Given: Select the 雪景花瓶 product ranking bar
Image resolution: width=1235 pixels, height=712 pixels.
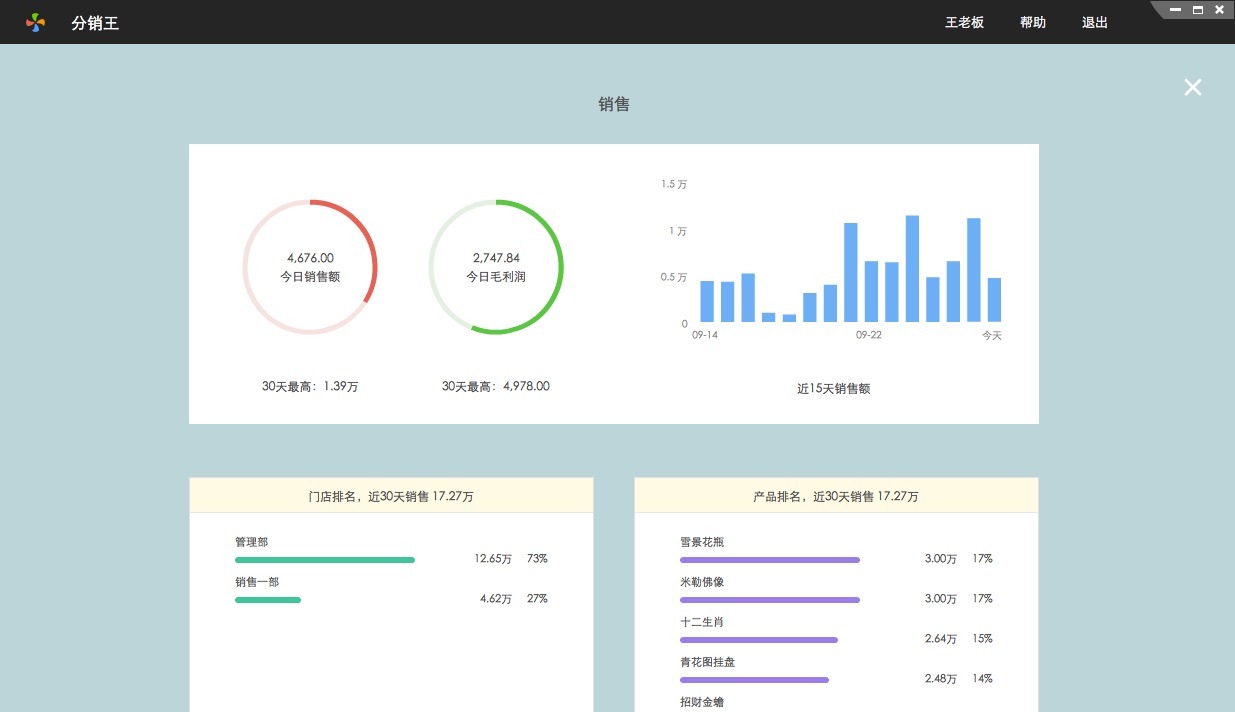Looking at the screenshot, I should click(769, 560).
